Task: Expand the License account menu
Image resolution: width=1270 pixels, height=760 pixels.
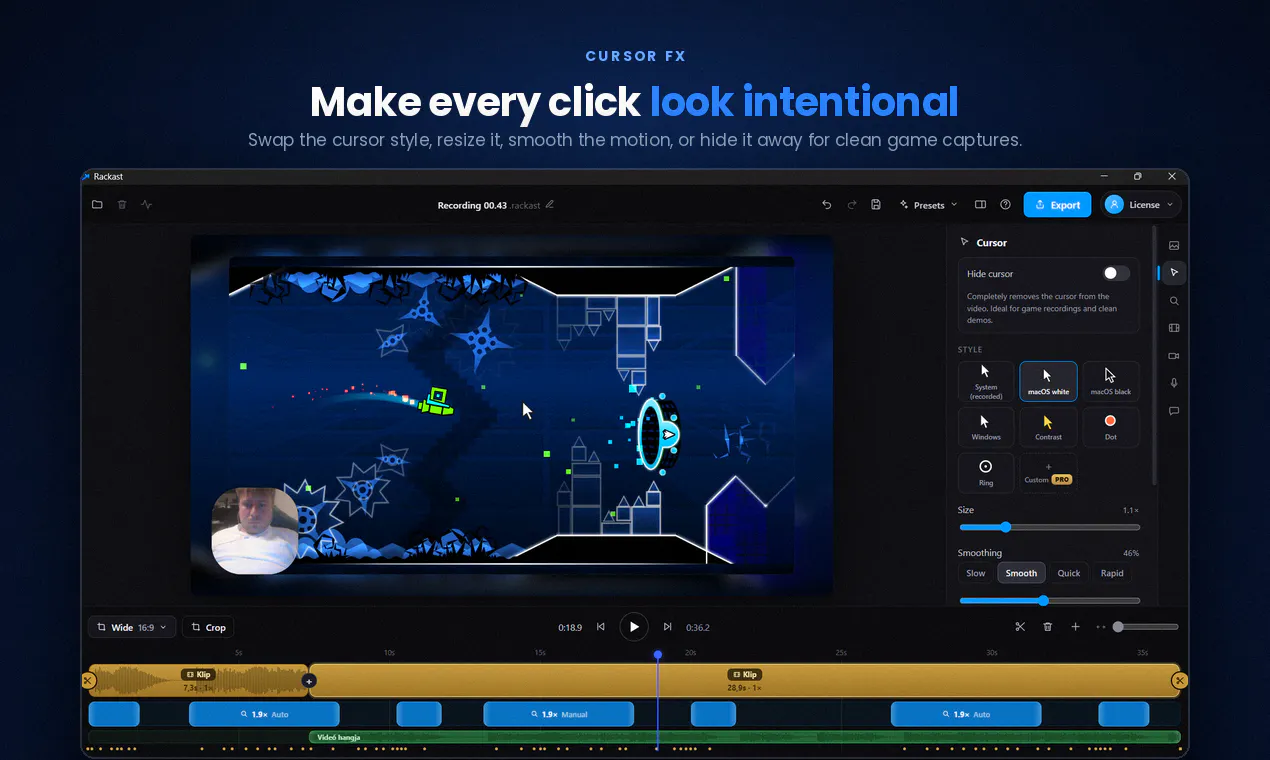Action: coord(1141,205)
